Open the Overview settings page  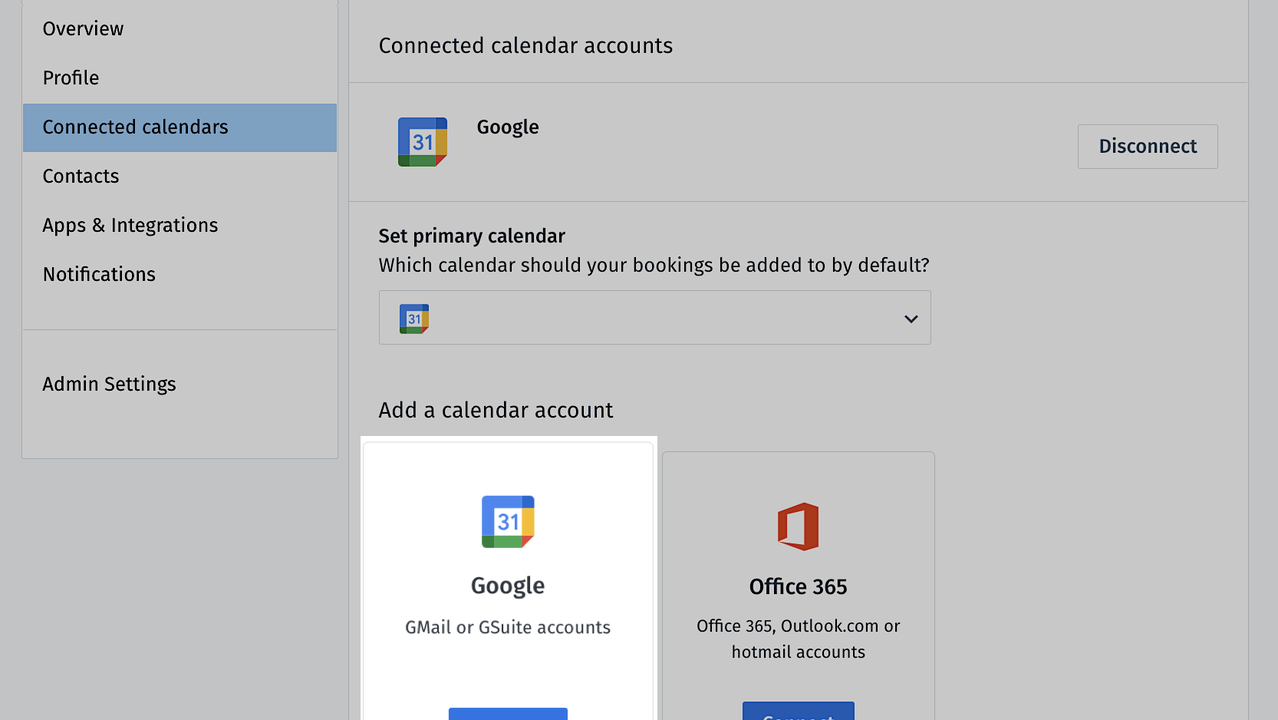coord(83,28)
